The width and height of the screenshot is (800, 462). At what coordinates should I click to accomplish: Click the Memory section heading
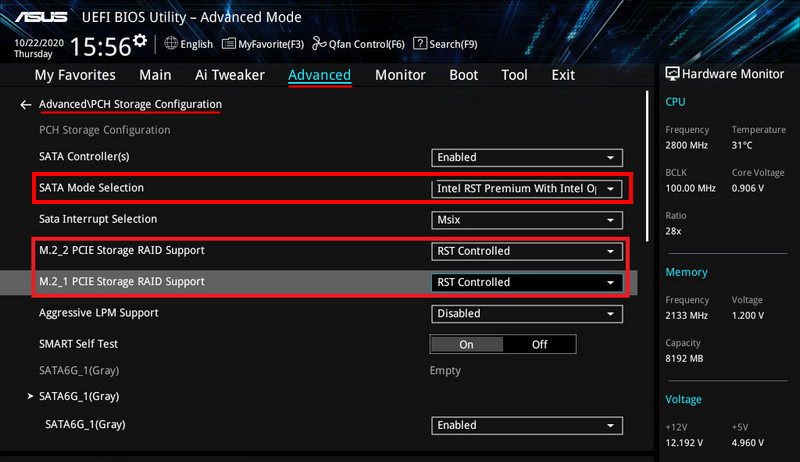pos(686,272)
